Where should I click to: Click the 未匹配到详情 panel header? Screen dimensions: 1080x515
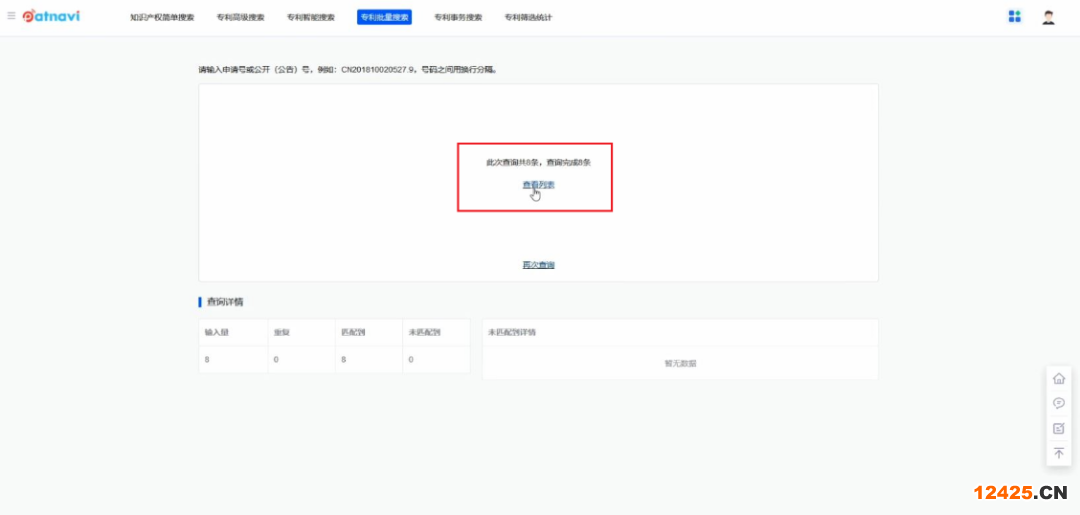pyautogui.click(x=511, y=332)
